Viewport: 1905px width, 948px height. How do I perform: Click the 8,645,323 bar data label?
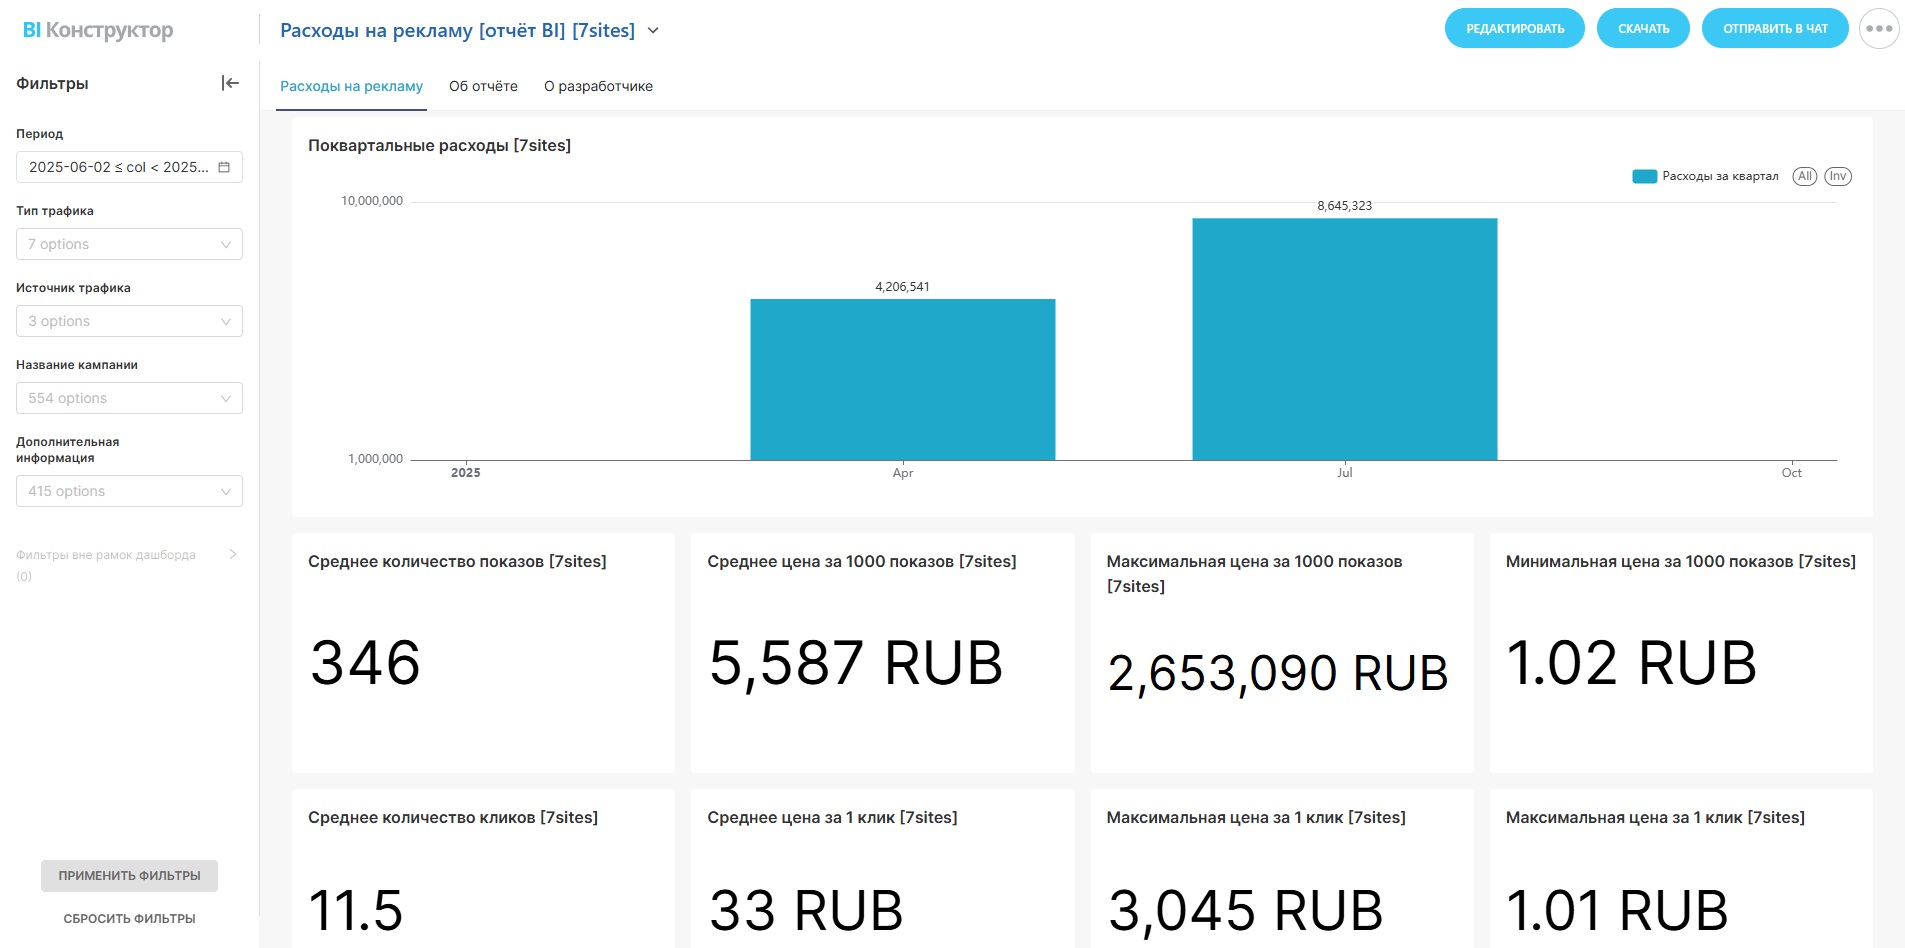click(1344, 206)
